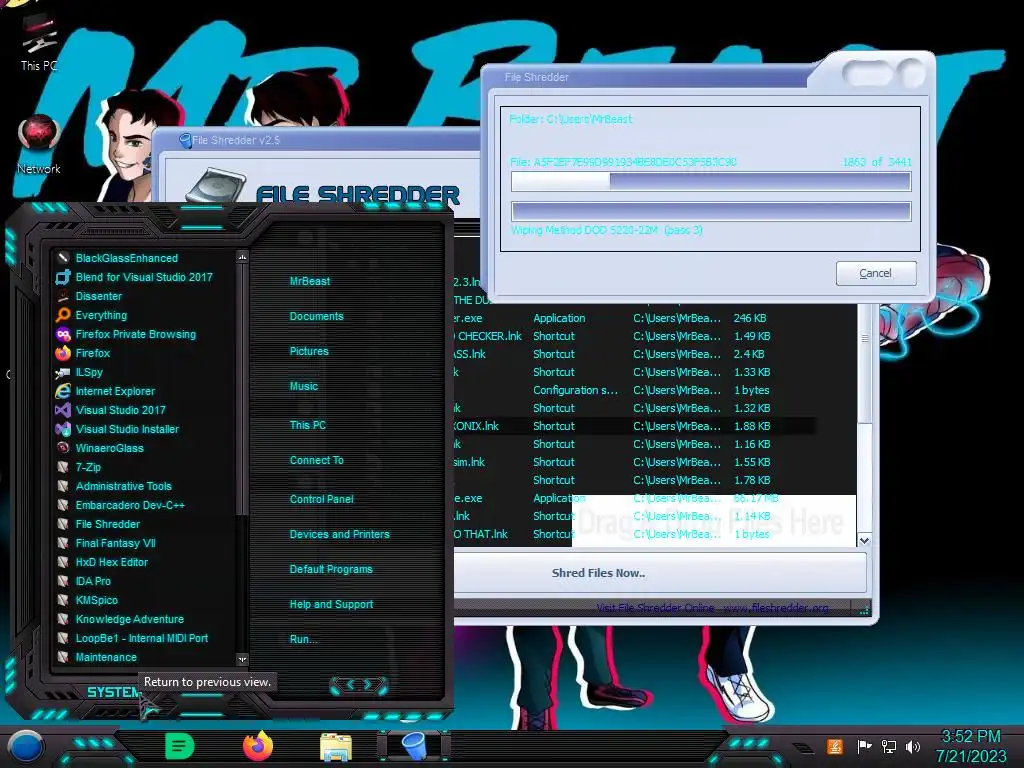Expand the 7-Zip folder
Screen dimensions: 1024x768
tap(88, 467)
